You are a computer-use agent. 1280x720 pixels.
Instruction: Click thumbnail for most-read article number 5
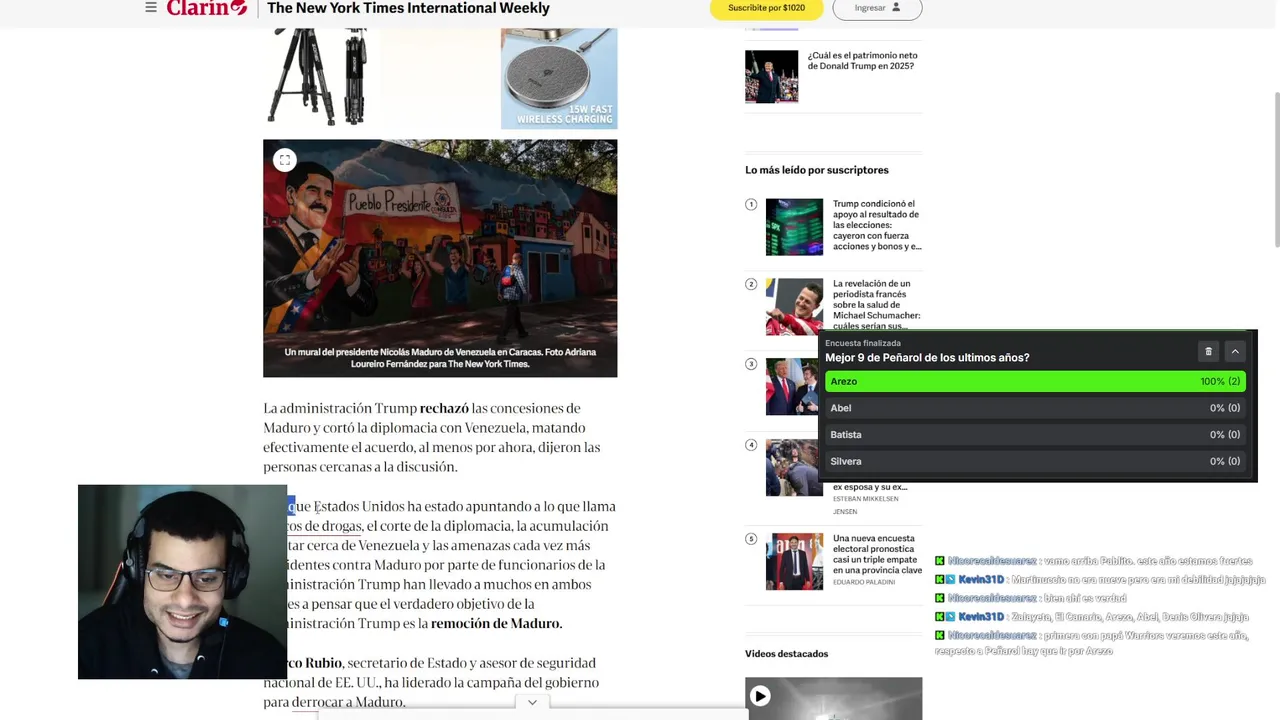[794, 561]
